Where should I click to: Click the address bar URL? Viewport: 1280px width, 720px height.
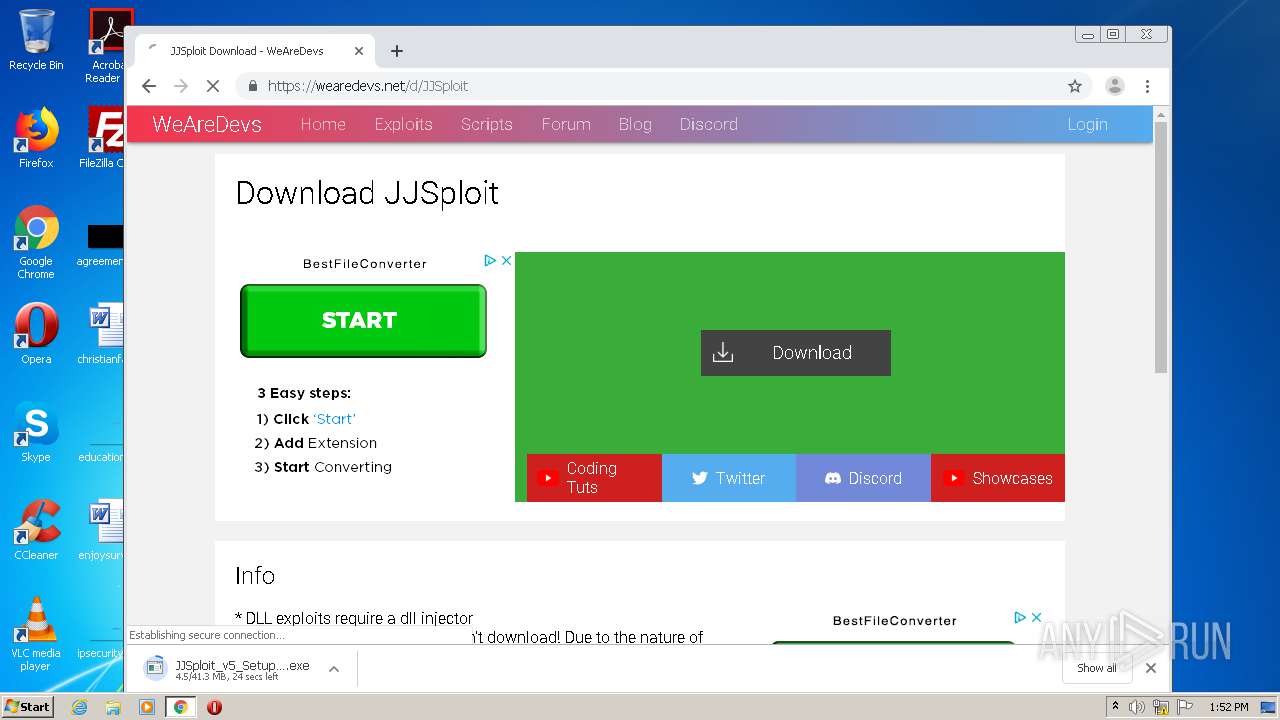368,86
